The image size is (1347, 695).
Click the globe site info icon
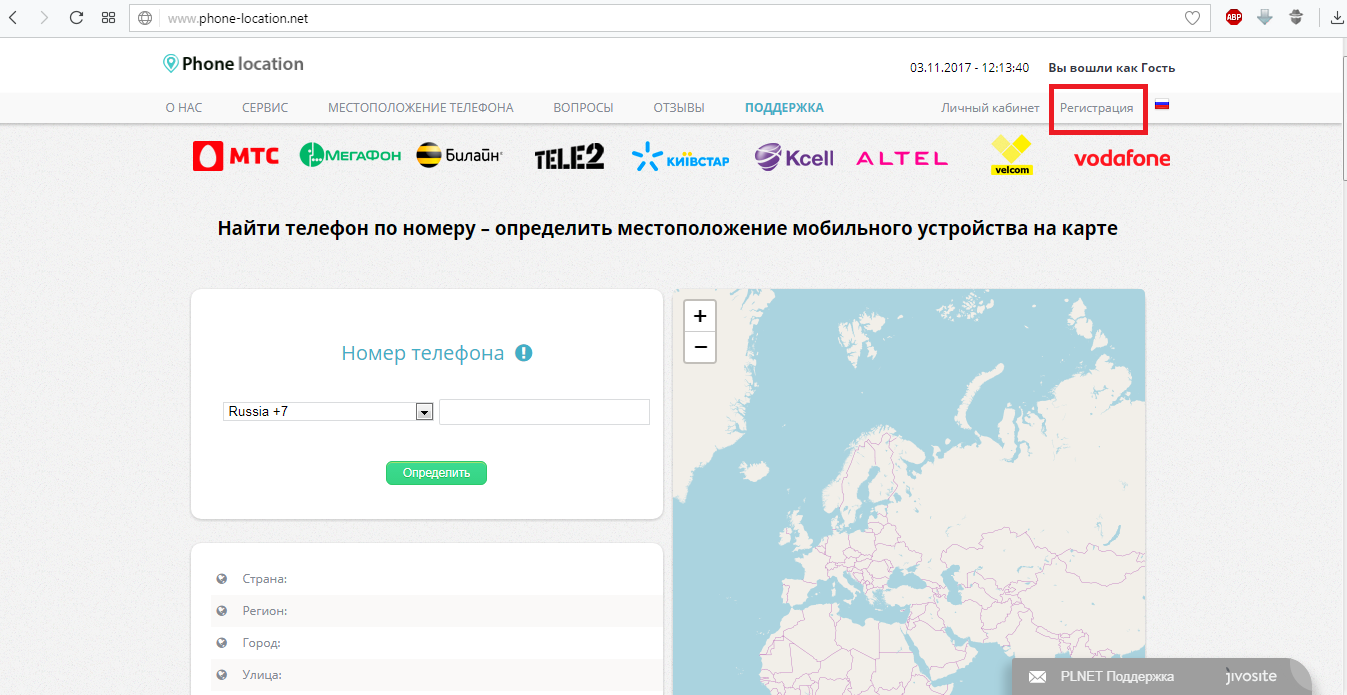(146, 18)
